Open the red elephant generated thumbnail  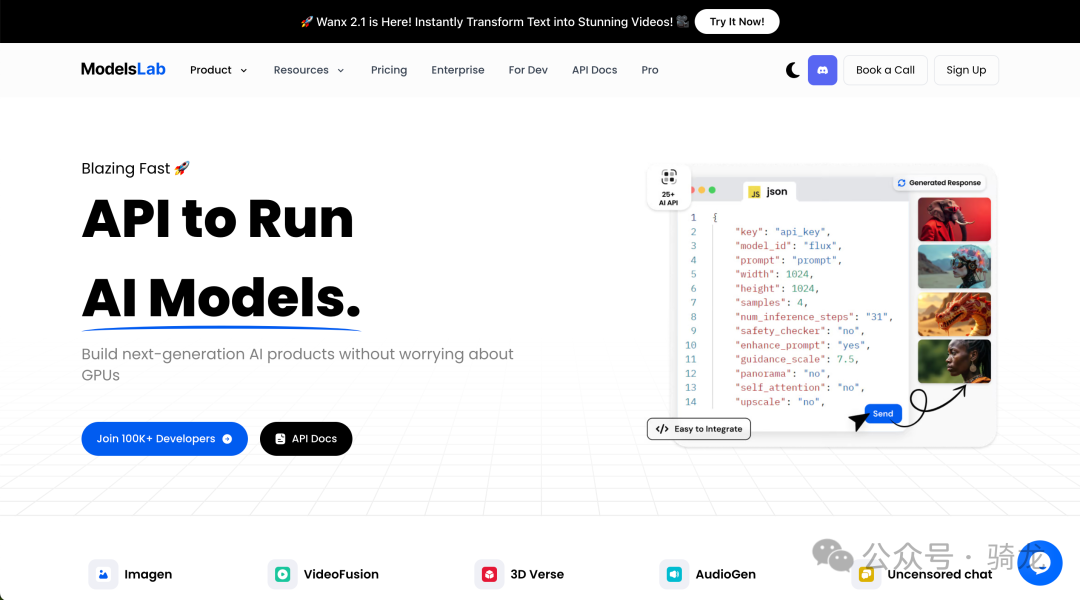click(954, 219)
